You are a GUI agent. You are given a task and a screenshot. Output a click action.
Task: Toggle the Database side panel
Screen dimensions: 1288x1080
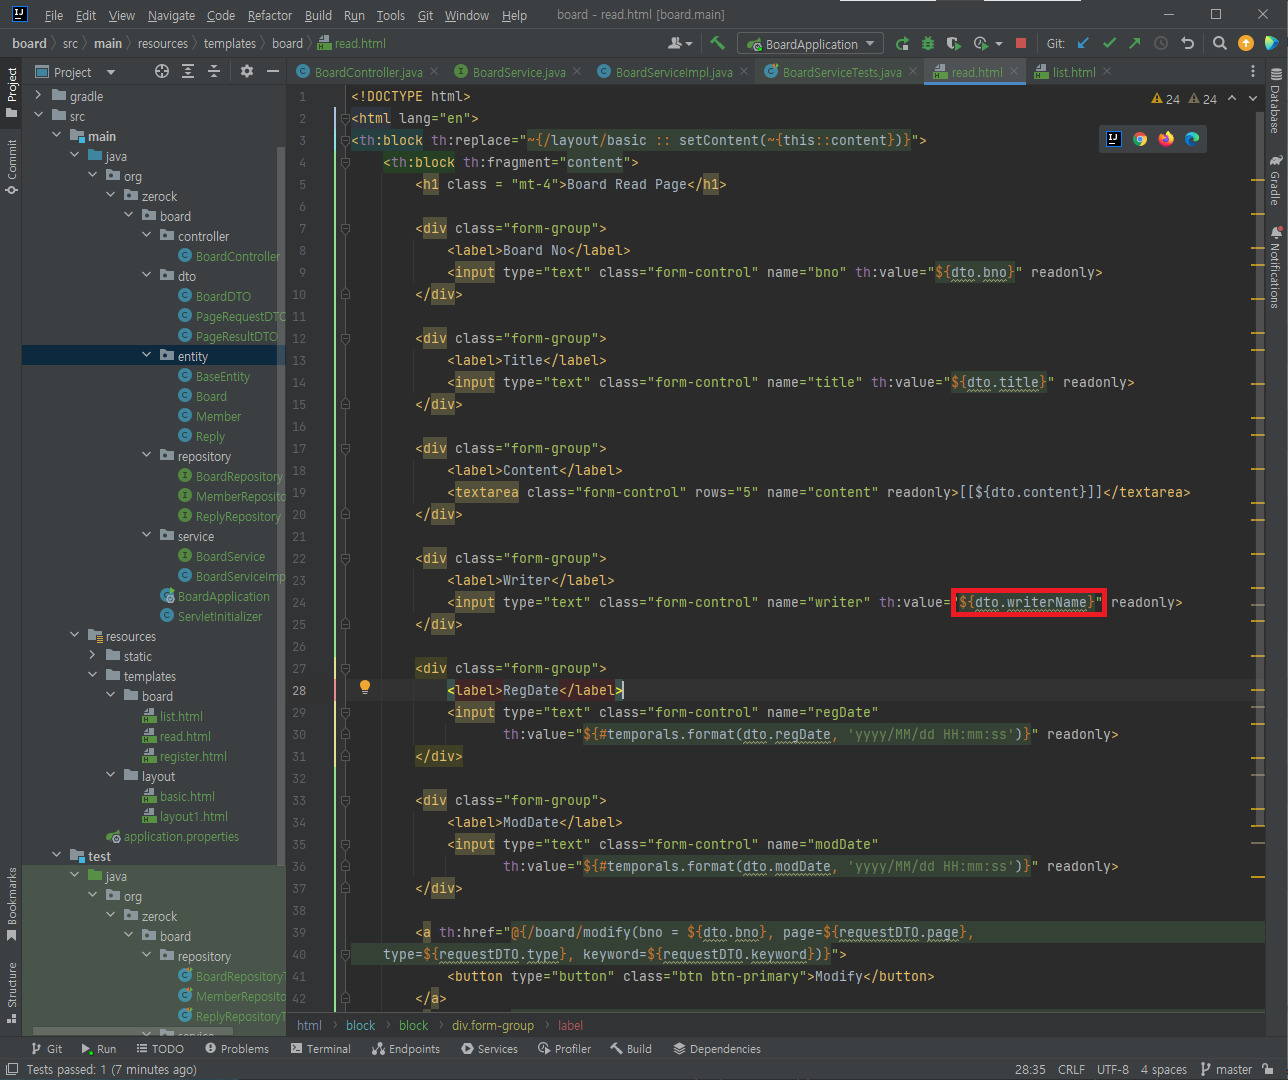tap(1276, 100)
